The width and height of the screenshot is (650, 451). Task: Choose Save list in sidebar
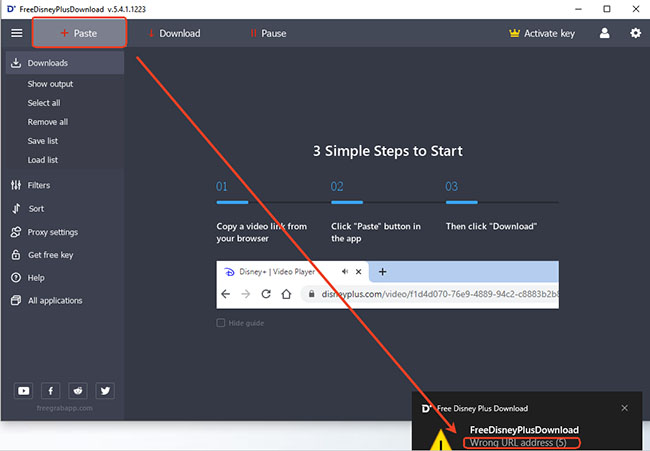point(43,141)
